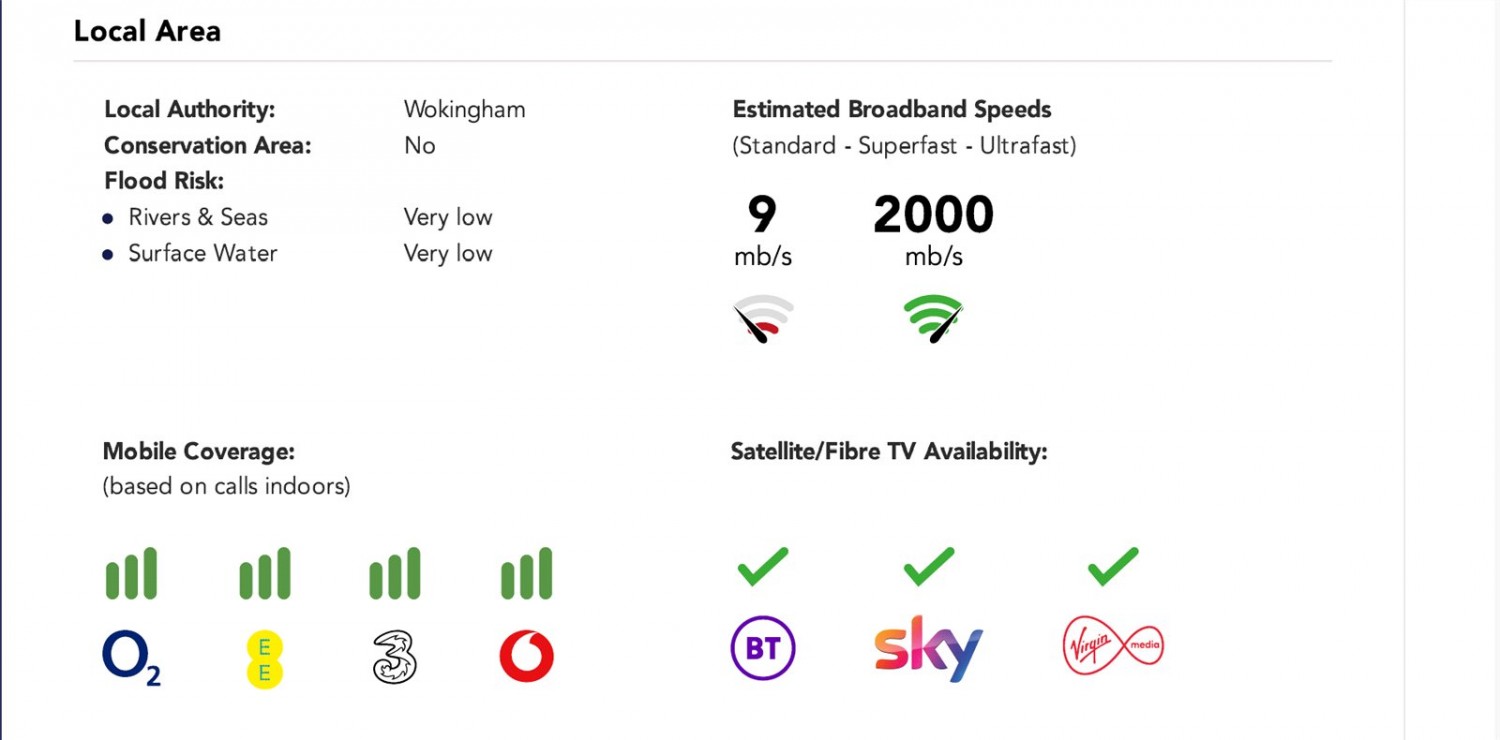The width and height of the screenshot is (1500, 740).
Task: Click the Three network logo
Action: pyautogui.click(x=394, y=657)
